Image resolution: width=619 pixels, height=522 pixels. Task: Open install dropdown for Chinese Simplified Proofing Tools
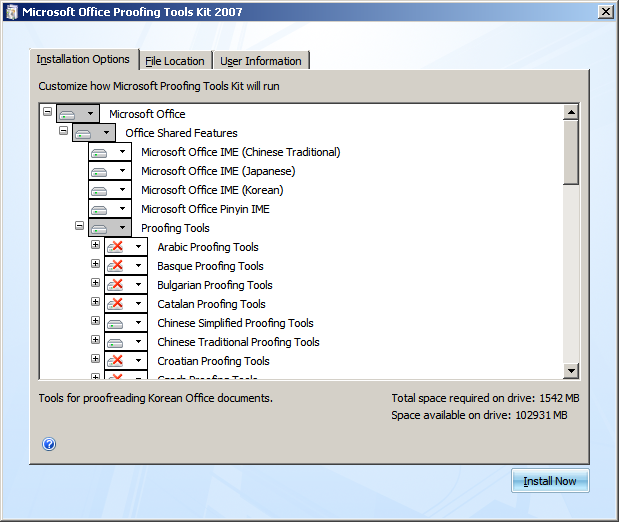(126, 322)
